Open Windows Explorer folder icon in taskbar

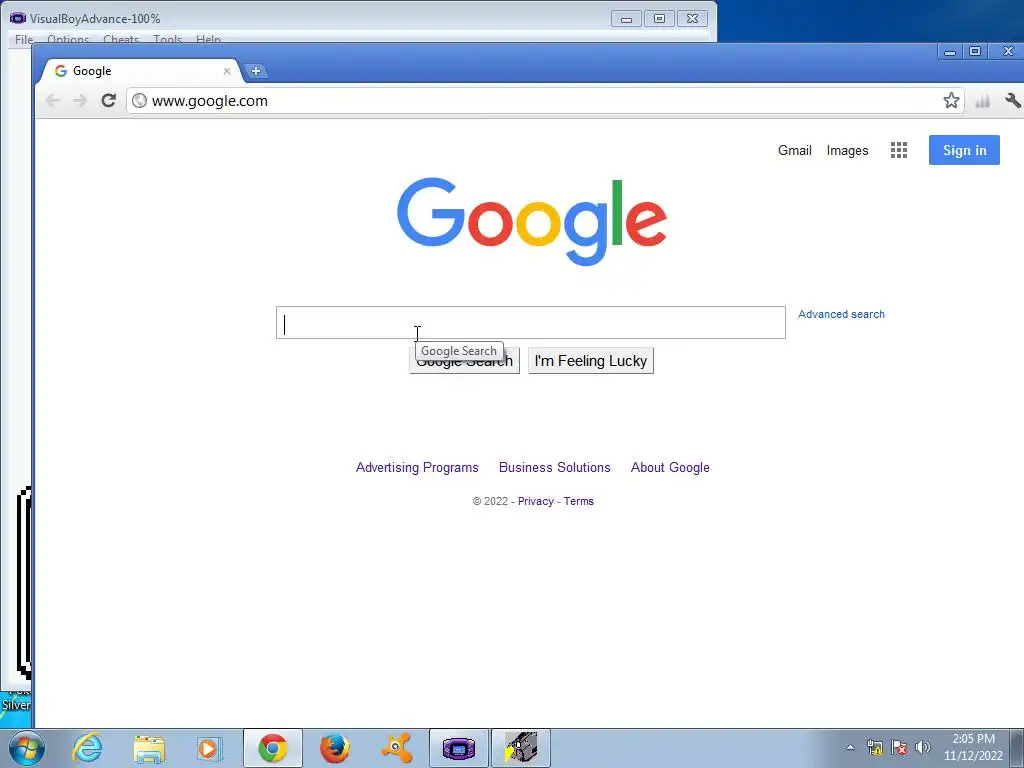pos(149,749)
